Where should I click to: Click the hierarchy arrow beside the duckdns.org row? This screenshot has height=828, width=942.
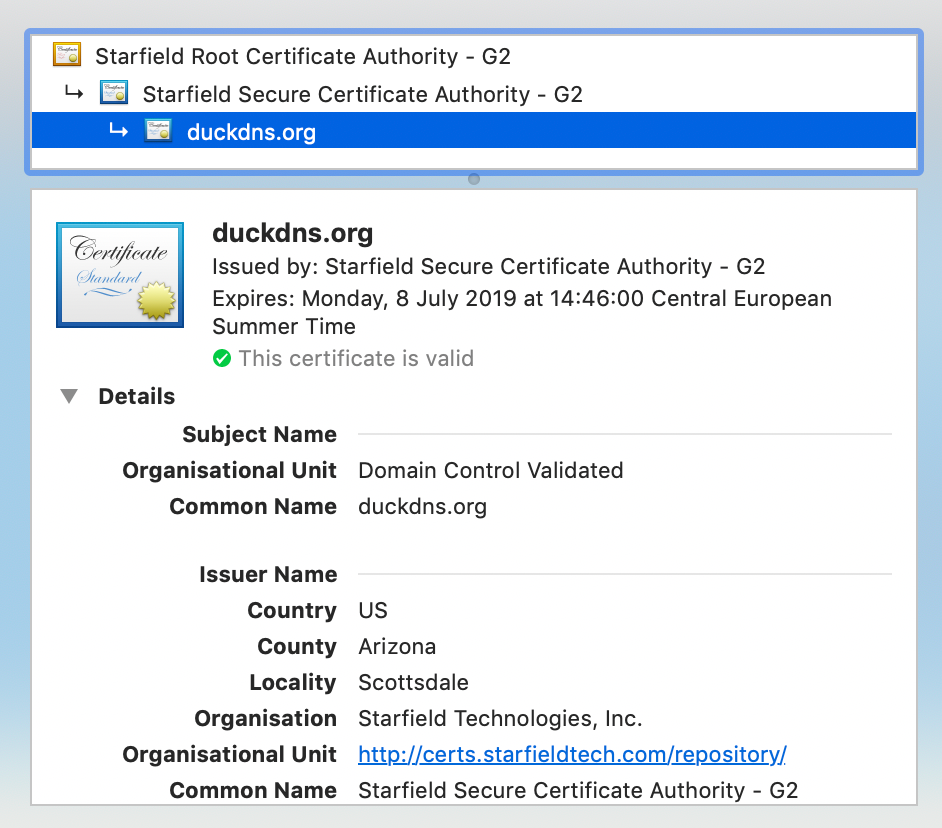pyautogui.click(x=118, y=131)
